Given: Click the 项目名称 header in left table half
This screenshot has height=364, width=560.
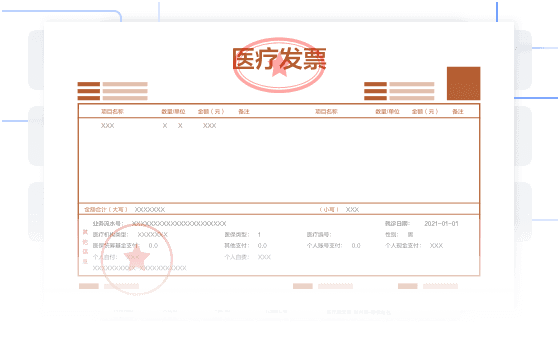Looking at the screenshot, I should point(112,111).
